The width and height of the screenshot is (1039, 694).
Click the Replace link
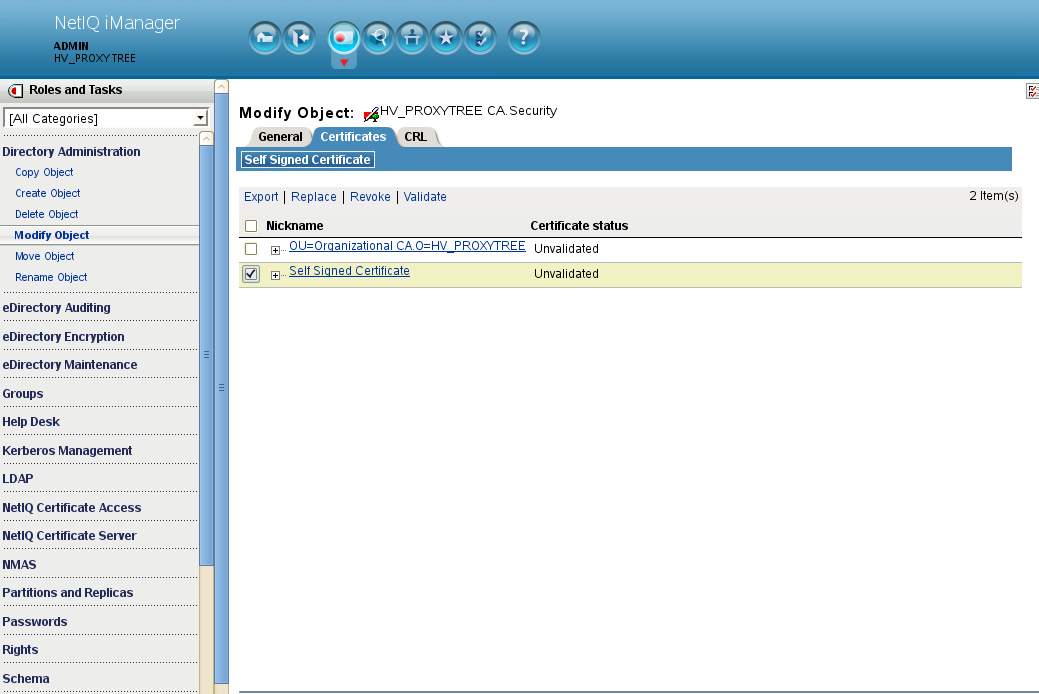coord(313,197)
